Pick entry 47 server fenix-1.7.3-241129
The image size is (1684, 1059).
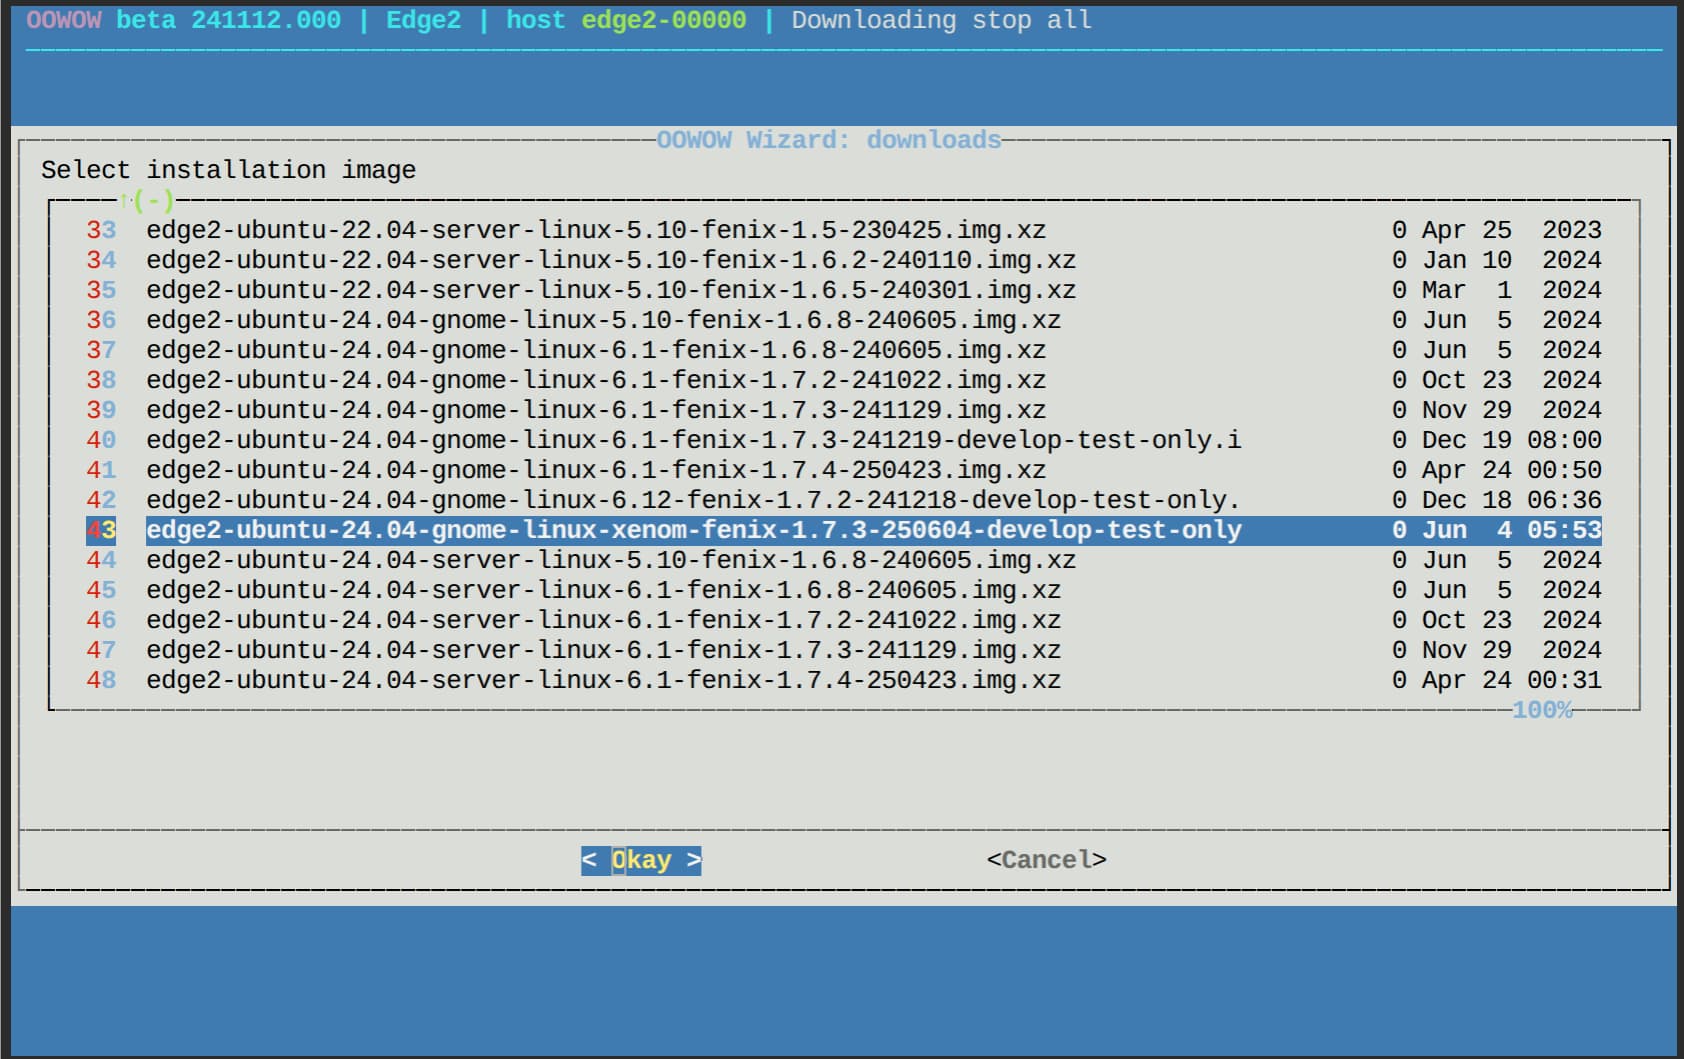coord(844,650)
